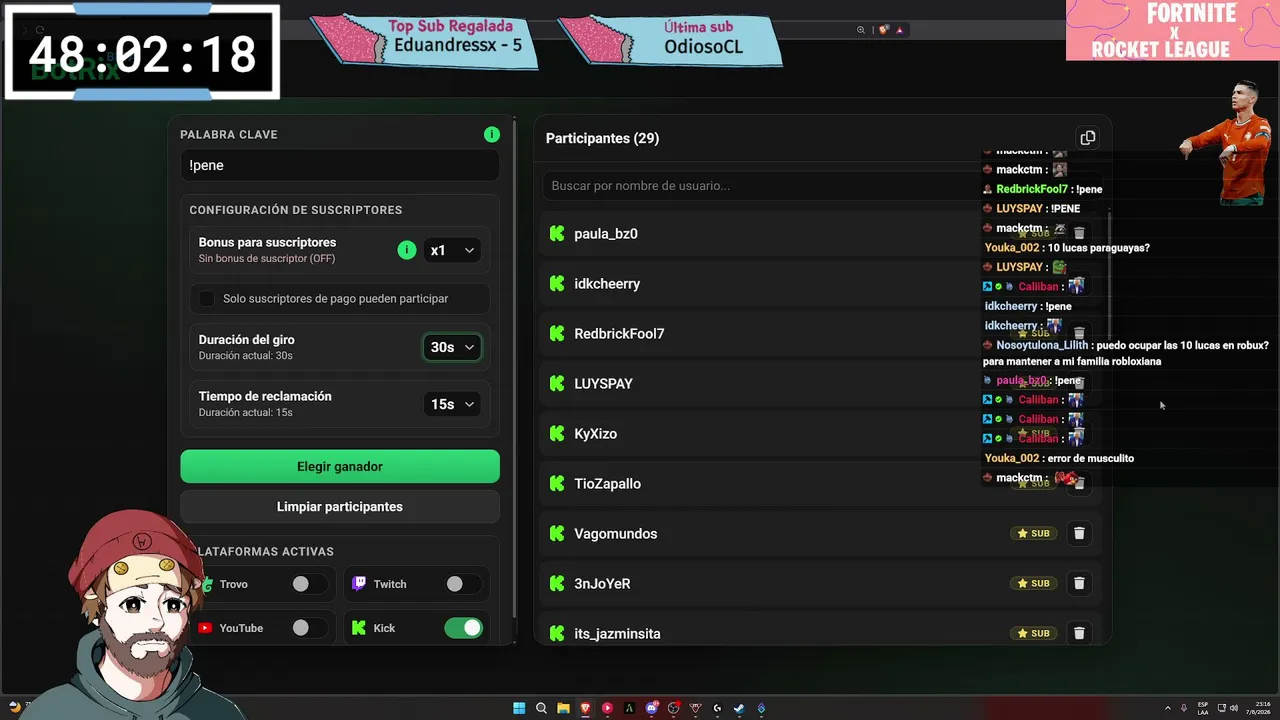
Task: Click the SUB badge on Vagomundos row
Action: [x=1033, y=533]
